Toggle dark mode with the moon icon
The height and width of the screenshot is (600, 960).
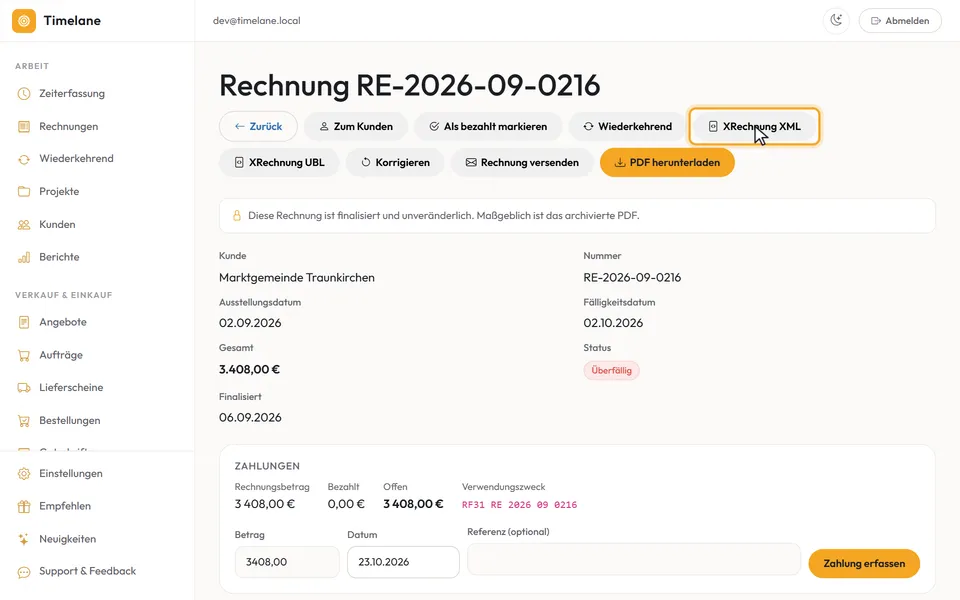pyautogui.click(x=836, y=21)
